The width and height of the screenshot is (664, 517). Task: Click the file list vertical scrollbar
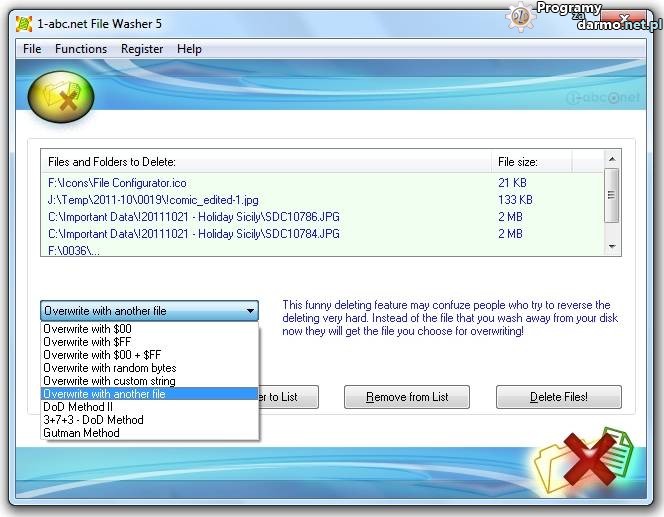(612, 193)
